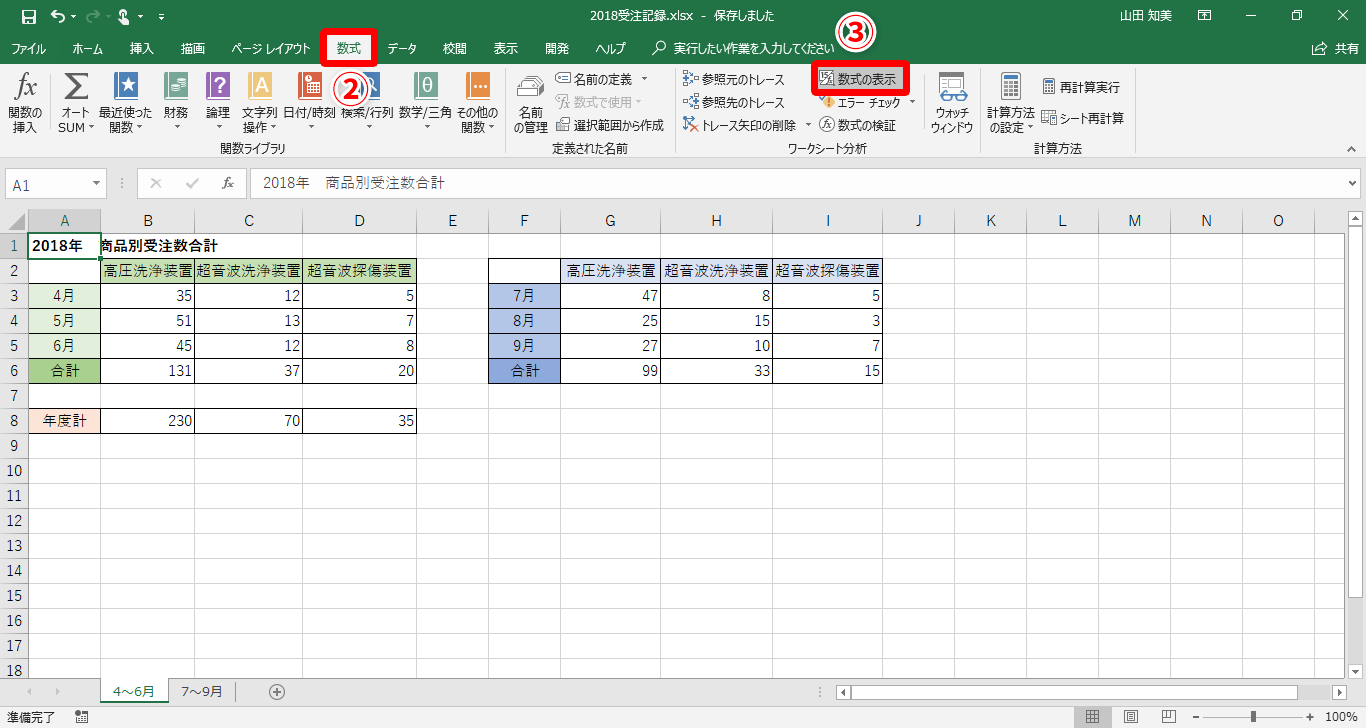Open 名前の管理 (Name Manager)
Image resolution: width=1366 pixels, height=728 pixels.
pyautogui.click(x=530, y=103)
